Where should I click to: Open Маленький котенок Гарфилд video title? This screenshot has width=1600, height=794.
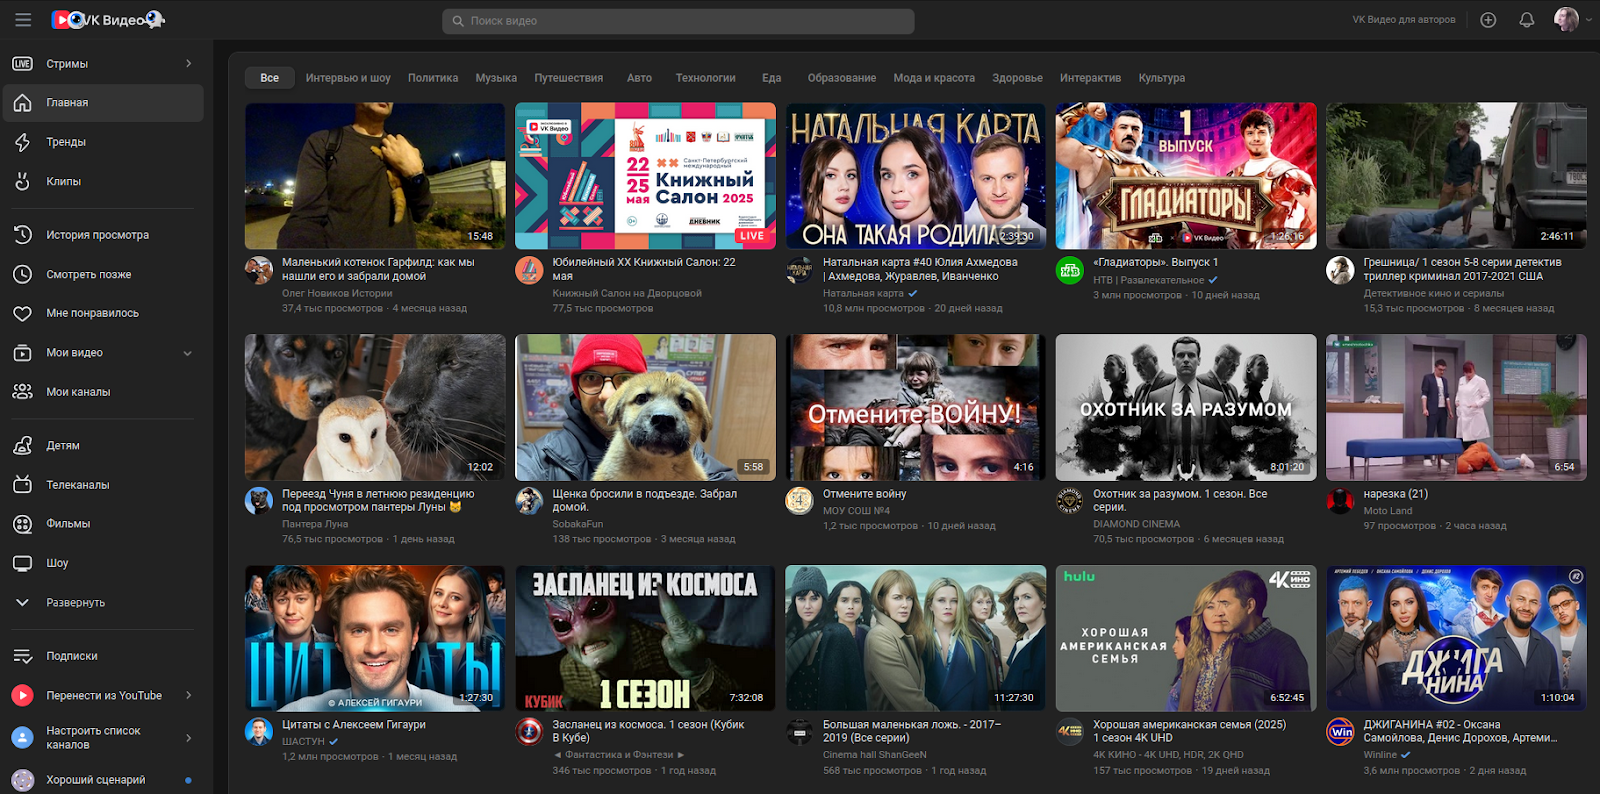point(378,269)
